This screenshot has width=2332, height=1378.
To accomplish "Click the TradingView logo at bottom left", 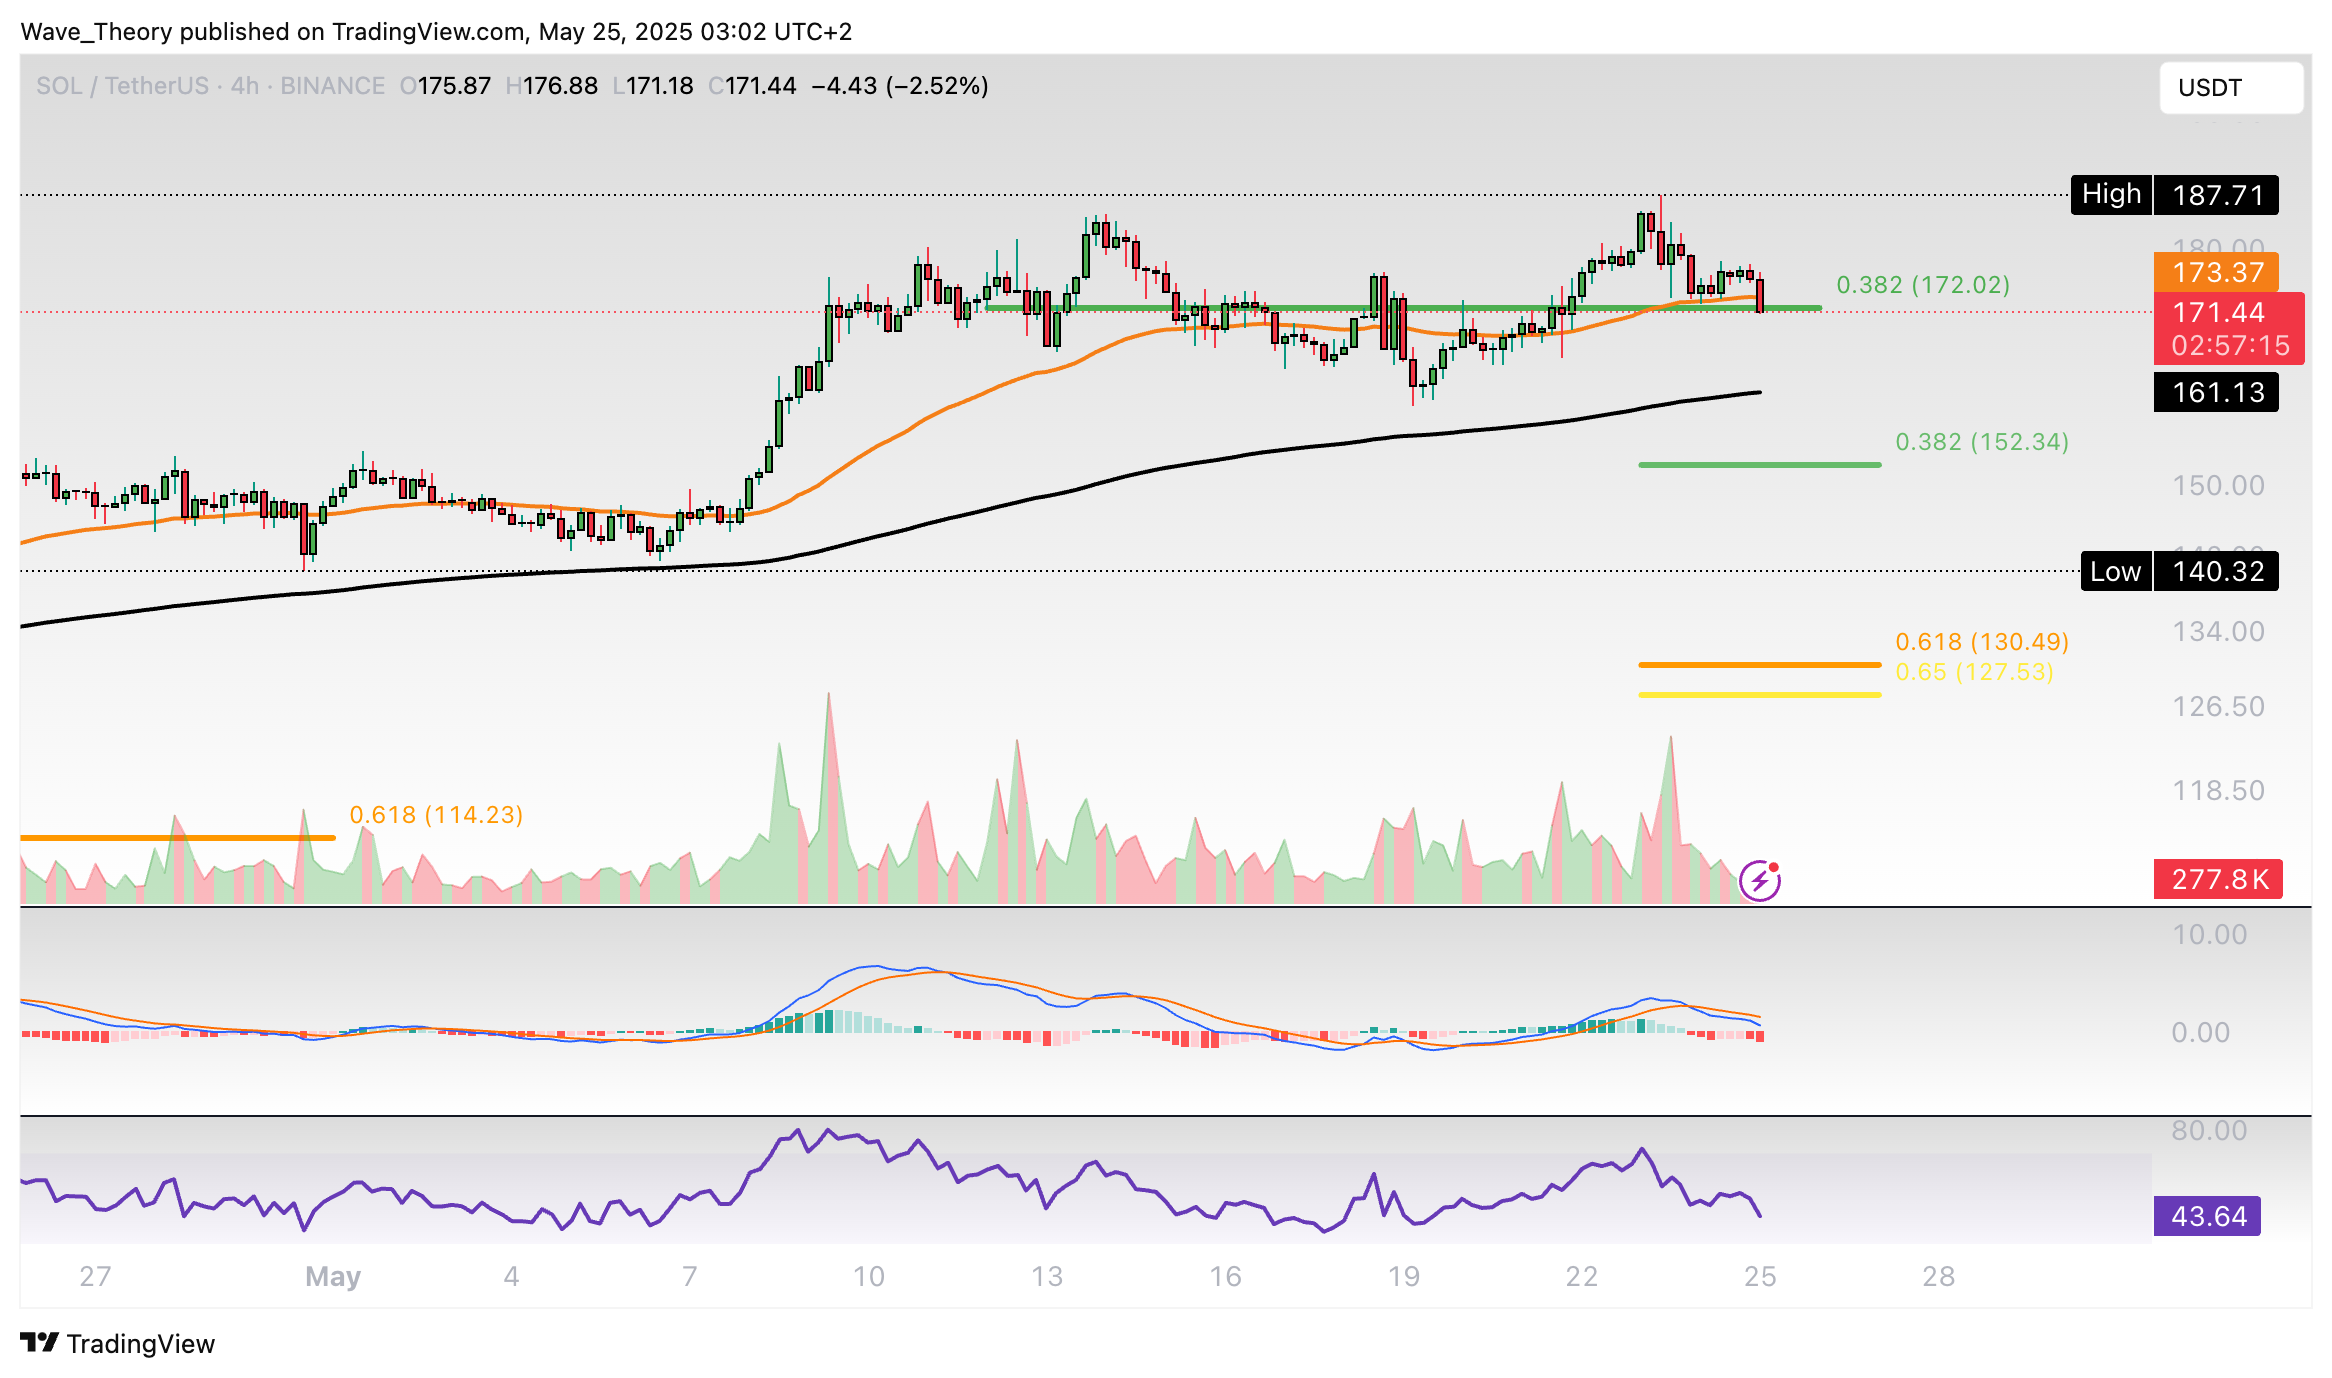I will [x=117, y=1343].
